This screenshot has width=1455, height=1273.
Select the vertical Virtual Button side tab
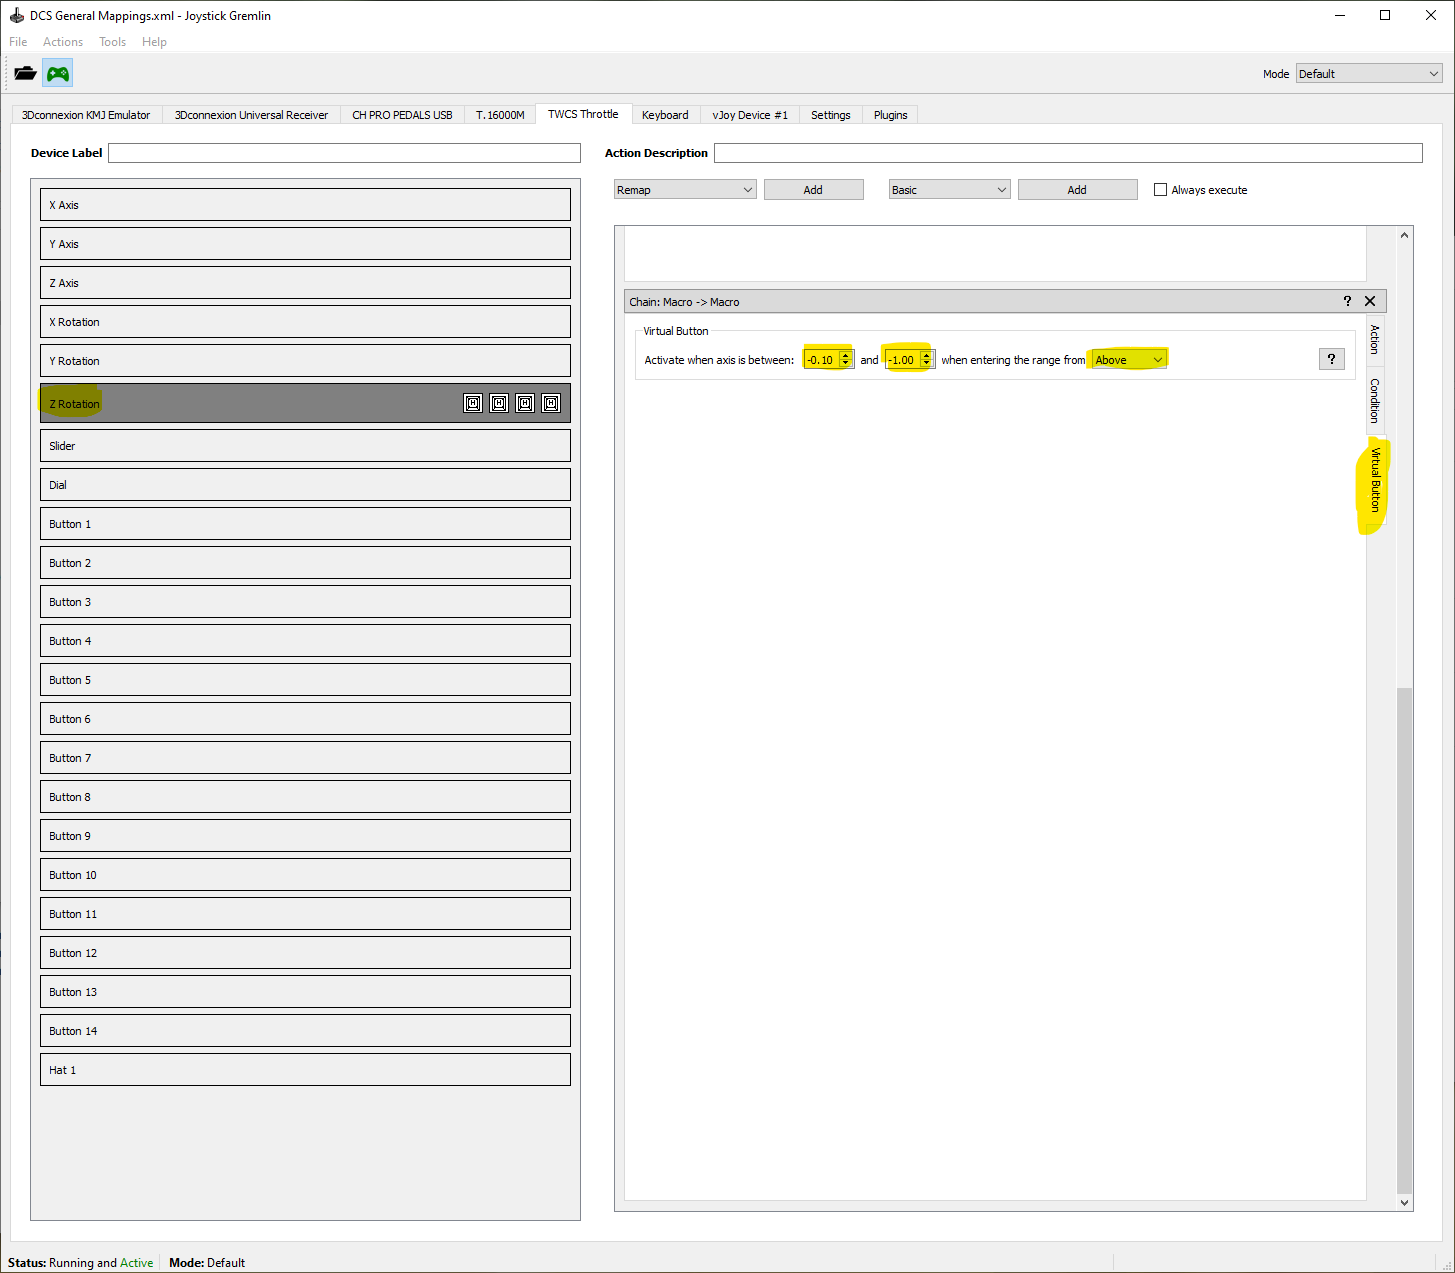tap(1376, 480)
